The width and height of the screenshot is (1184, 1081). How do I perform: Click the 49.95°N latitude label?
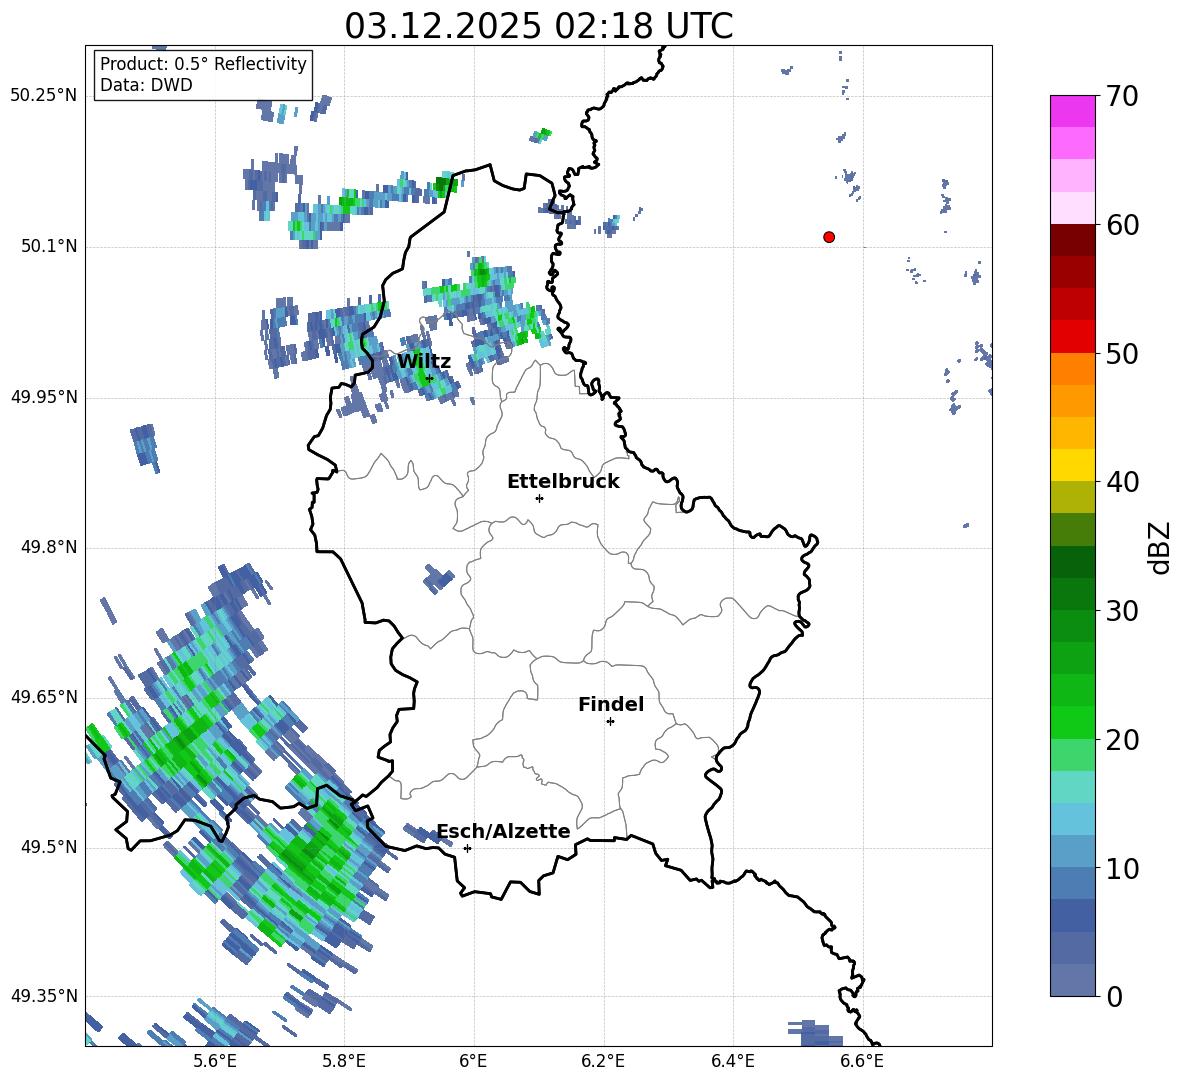44,397
